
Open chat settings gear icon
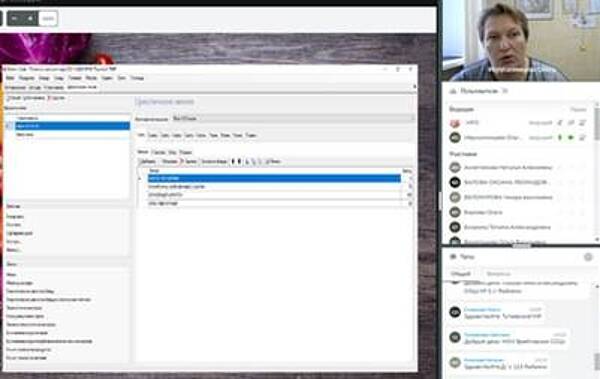pos(588,257)
